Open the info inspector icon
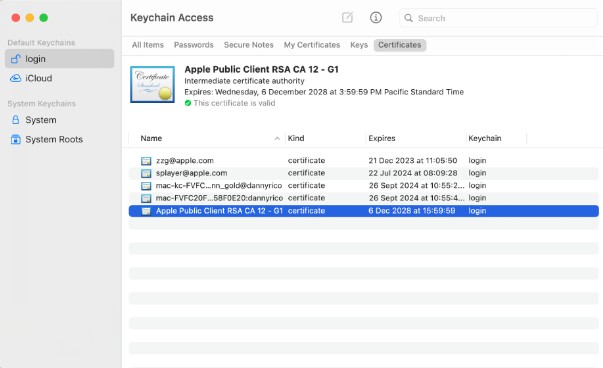Screen dimensions: 603x368 (376, 17)
